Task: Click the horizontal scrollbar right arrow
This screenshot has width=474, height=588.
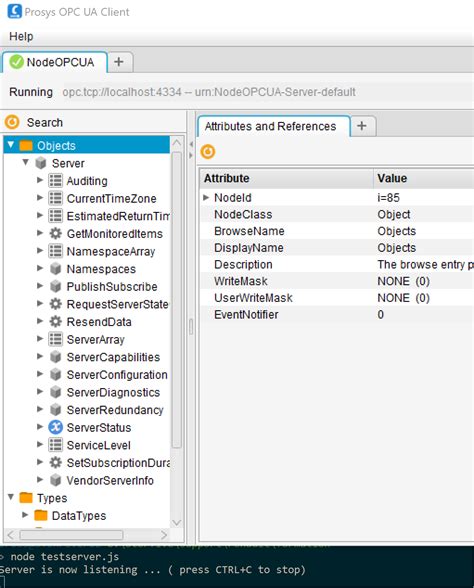Action: [164, 535]
